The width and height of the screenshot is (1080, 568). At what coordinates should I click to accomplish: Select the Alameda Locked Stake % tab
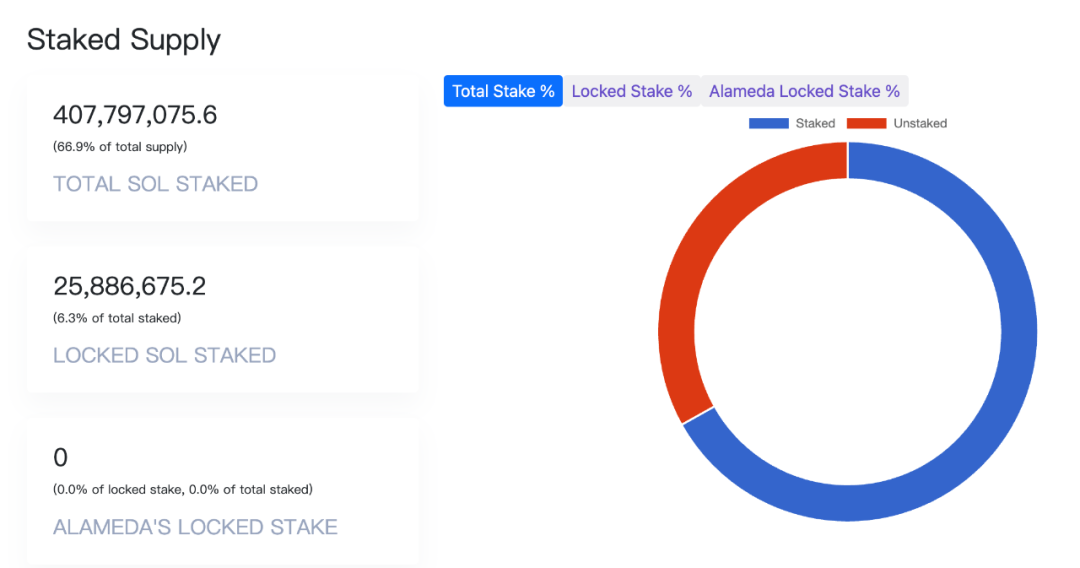804,91
